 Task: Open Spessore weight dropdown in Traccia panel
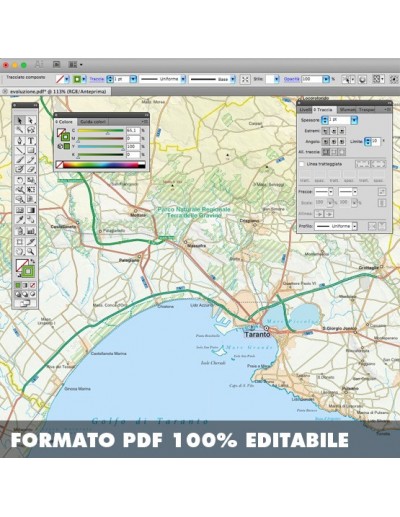[x=354, y=120]
